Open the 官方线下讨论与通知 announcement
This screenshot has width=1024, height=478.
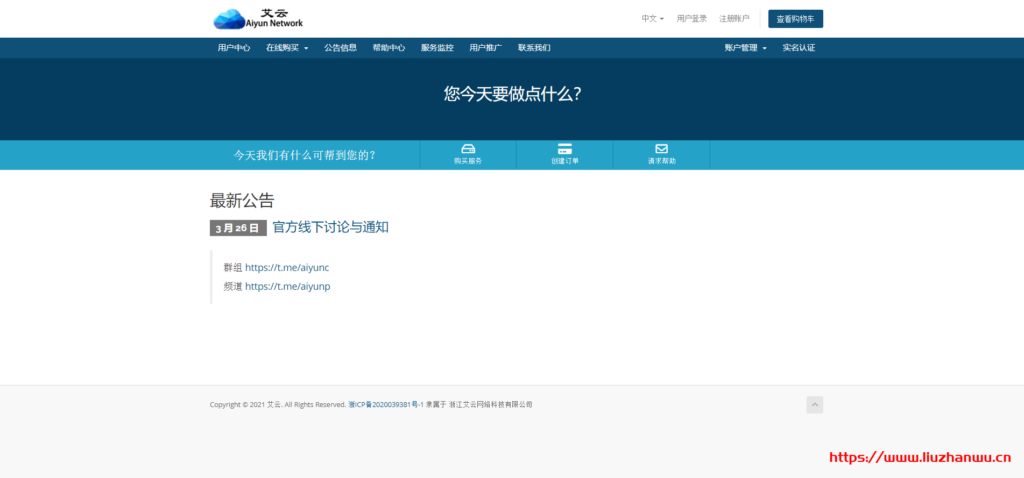click(x=330, y=227)
